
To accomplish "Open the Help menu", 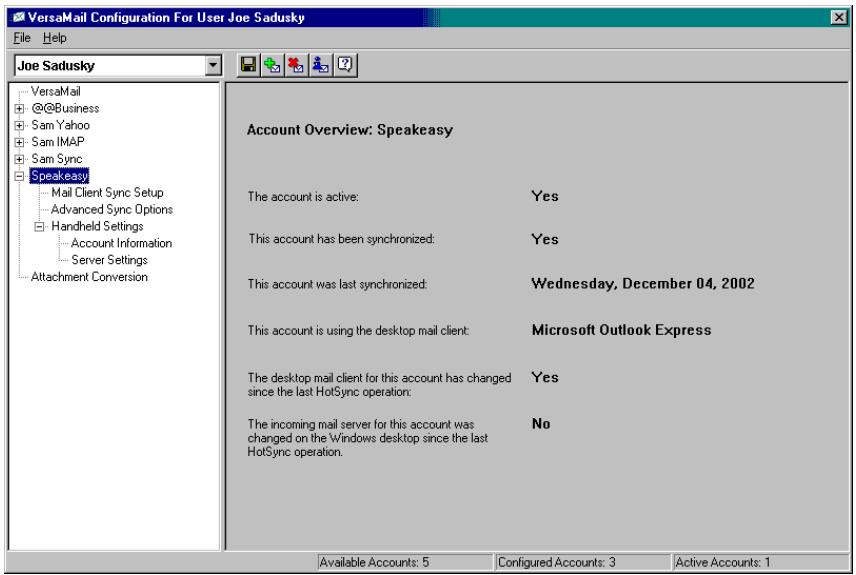I will pos(55,38).
